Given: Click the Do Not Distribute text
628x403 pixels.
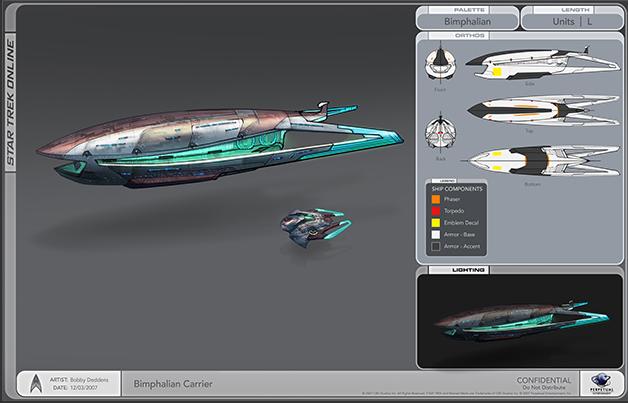Looking at the screenshot, I should pyautogui.click(x=546, y=388).
